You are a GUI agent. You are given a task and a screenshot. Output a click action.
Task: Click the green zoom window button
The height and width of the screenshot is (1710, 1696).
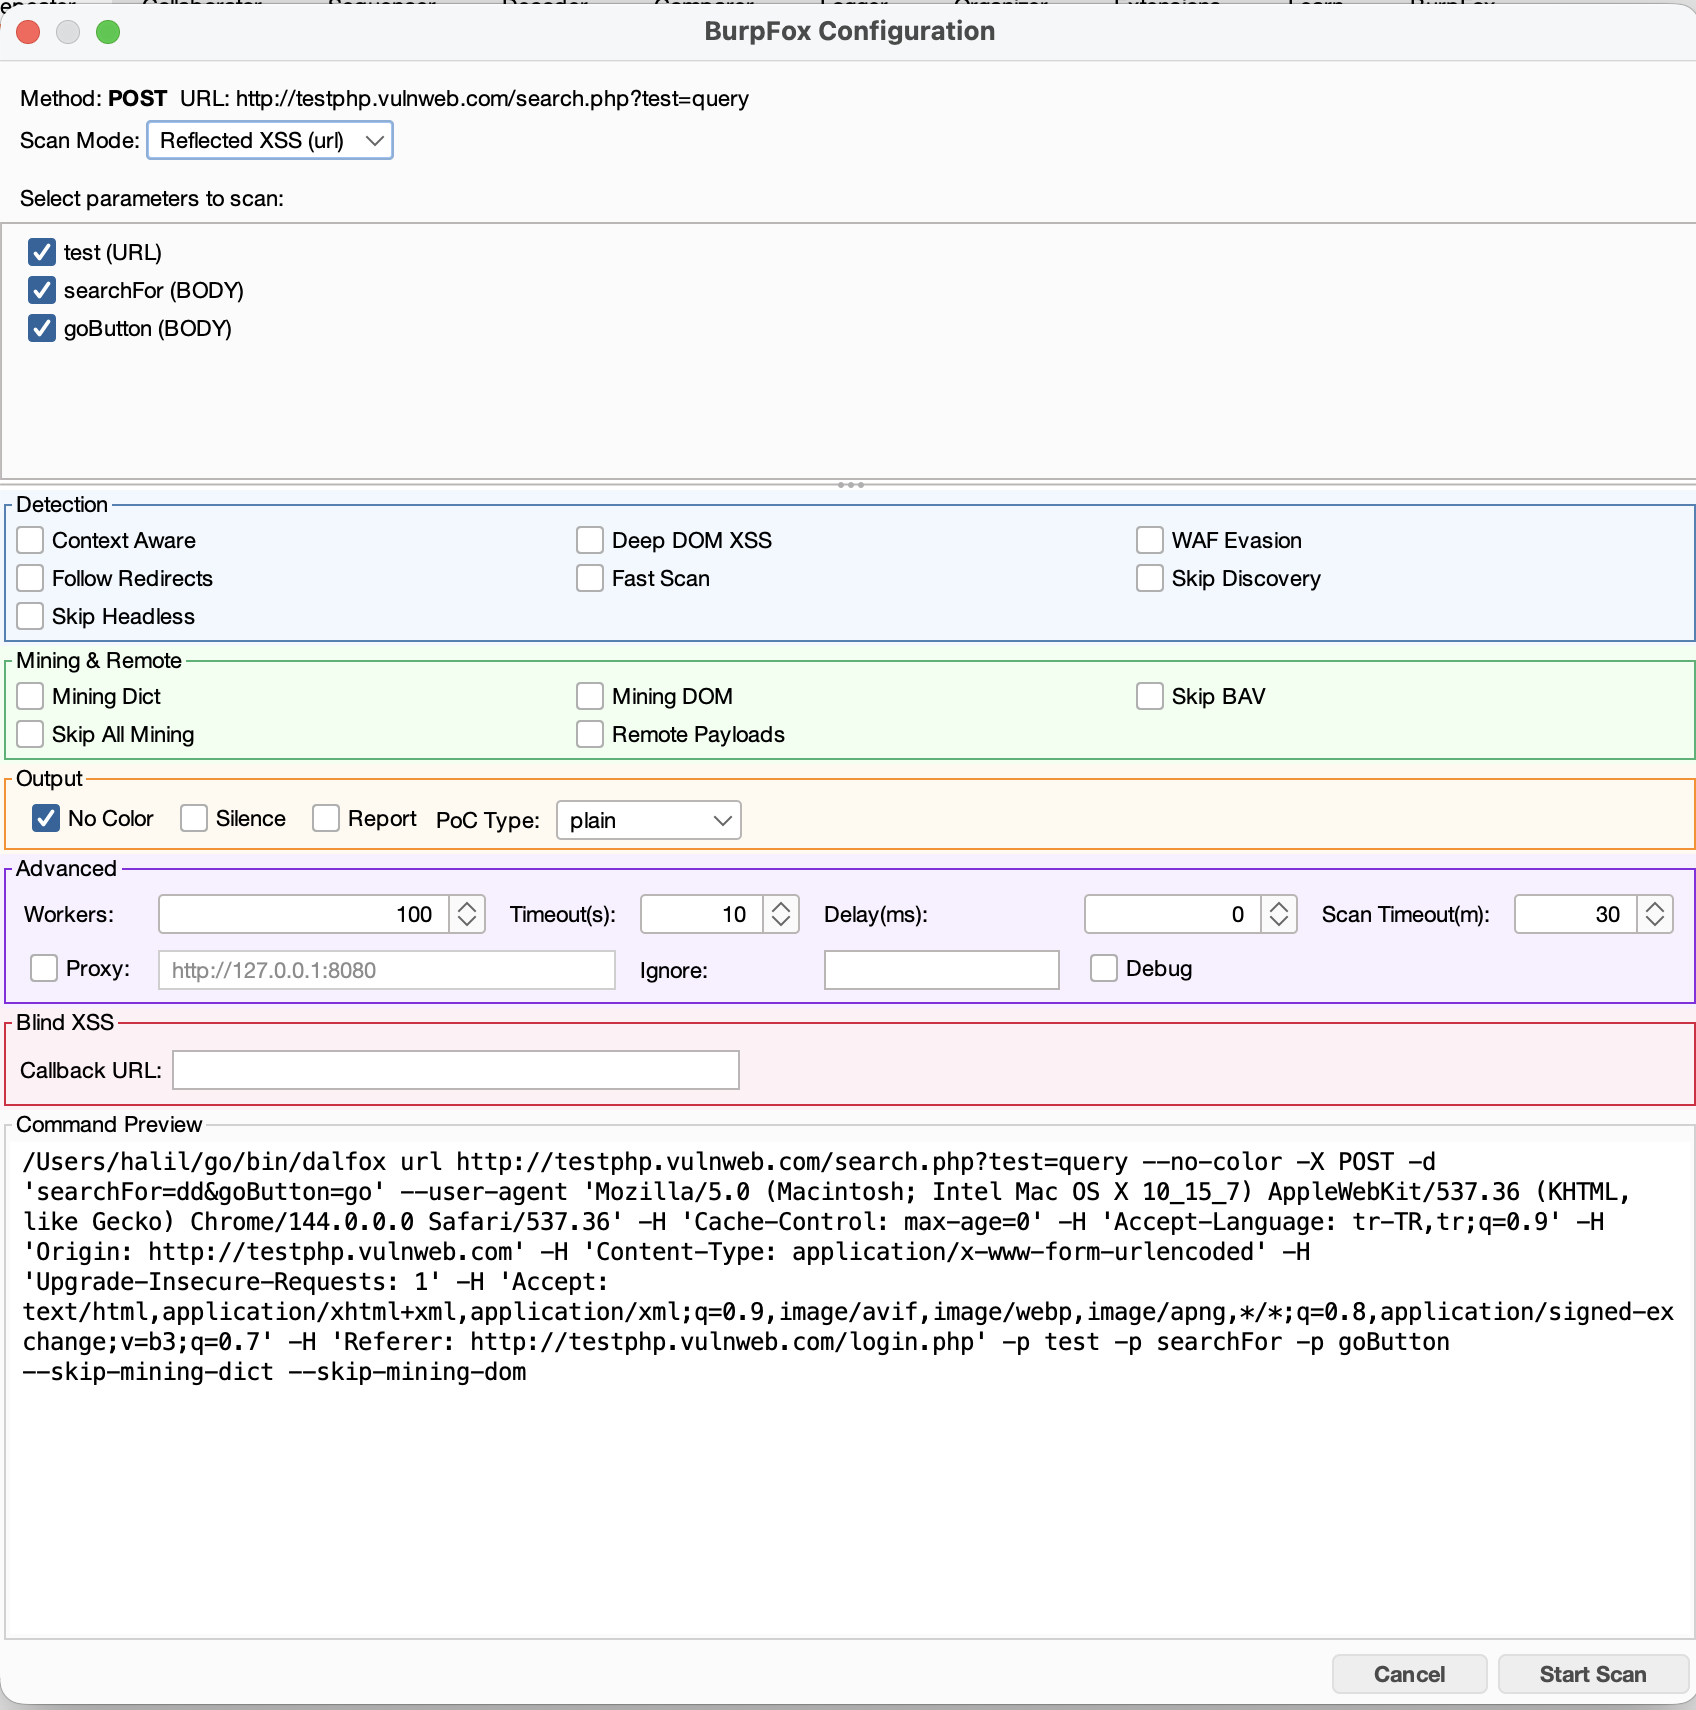[x=108, y=32]
